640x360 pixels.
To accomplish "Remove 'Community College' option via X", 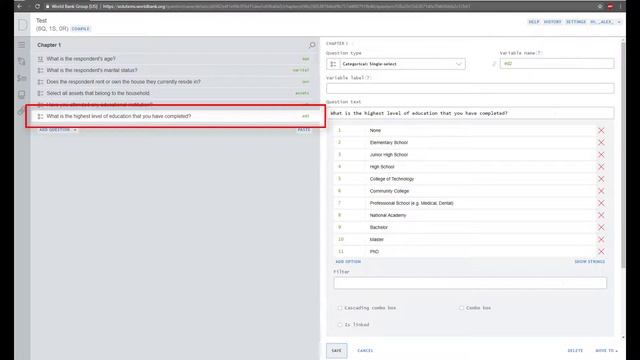I will [x=601, y=191].
